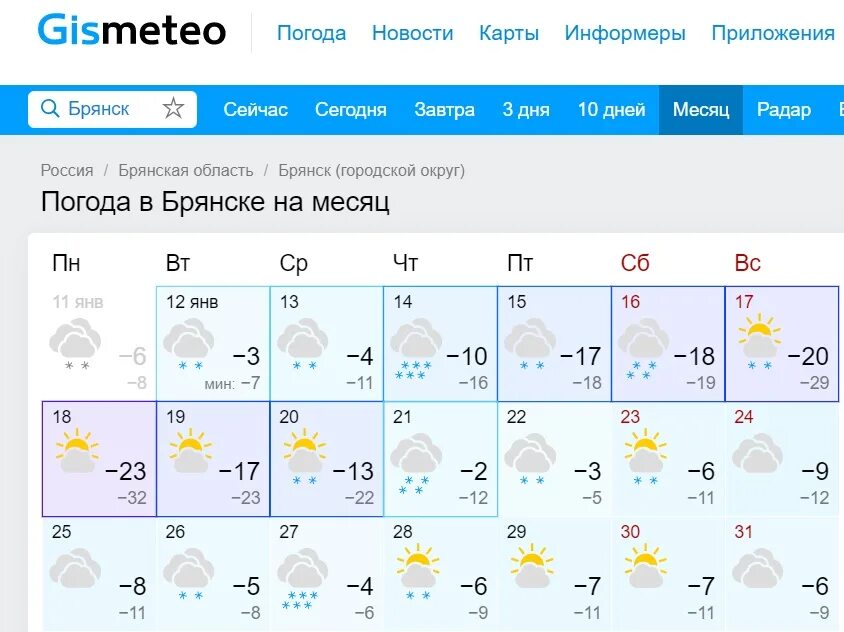Go to Информеры section
The width and height of the screenshot is (844, 632).
point(625,33)
